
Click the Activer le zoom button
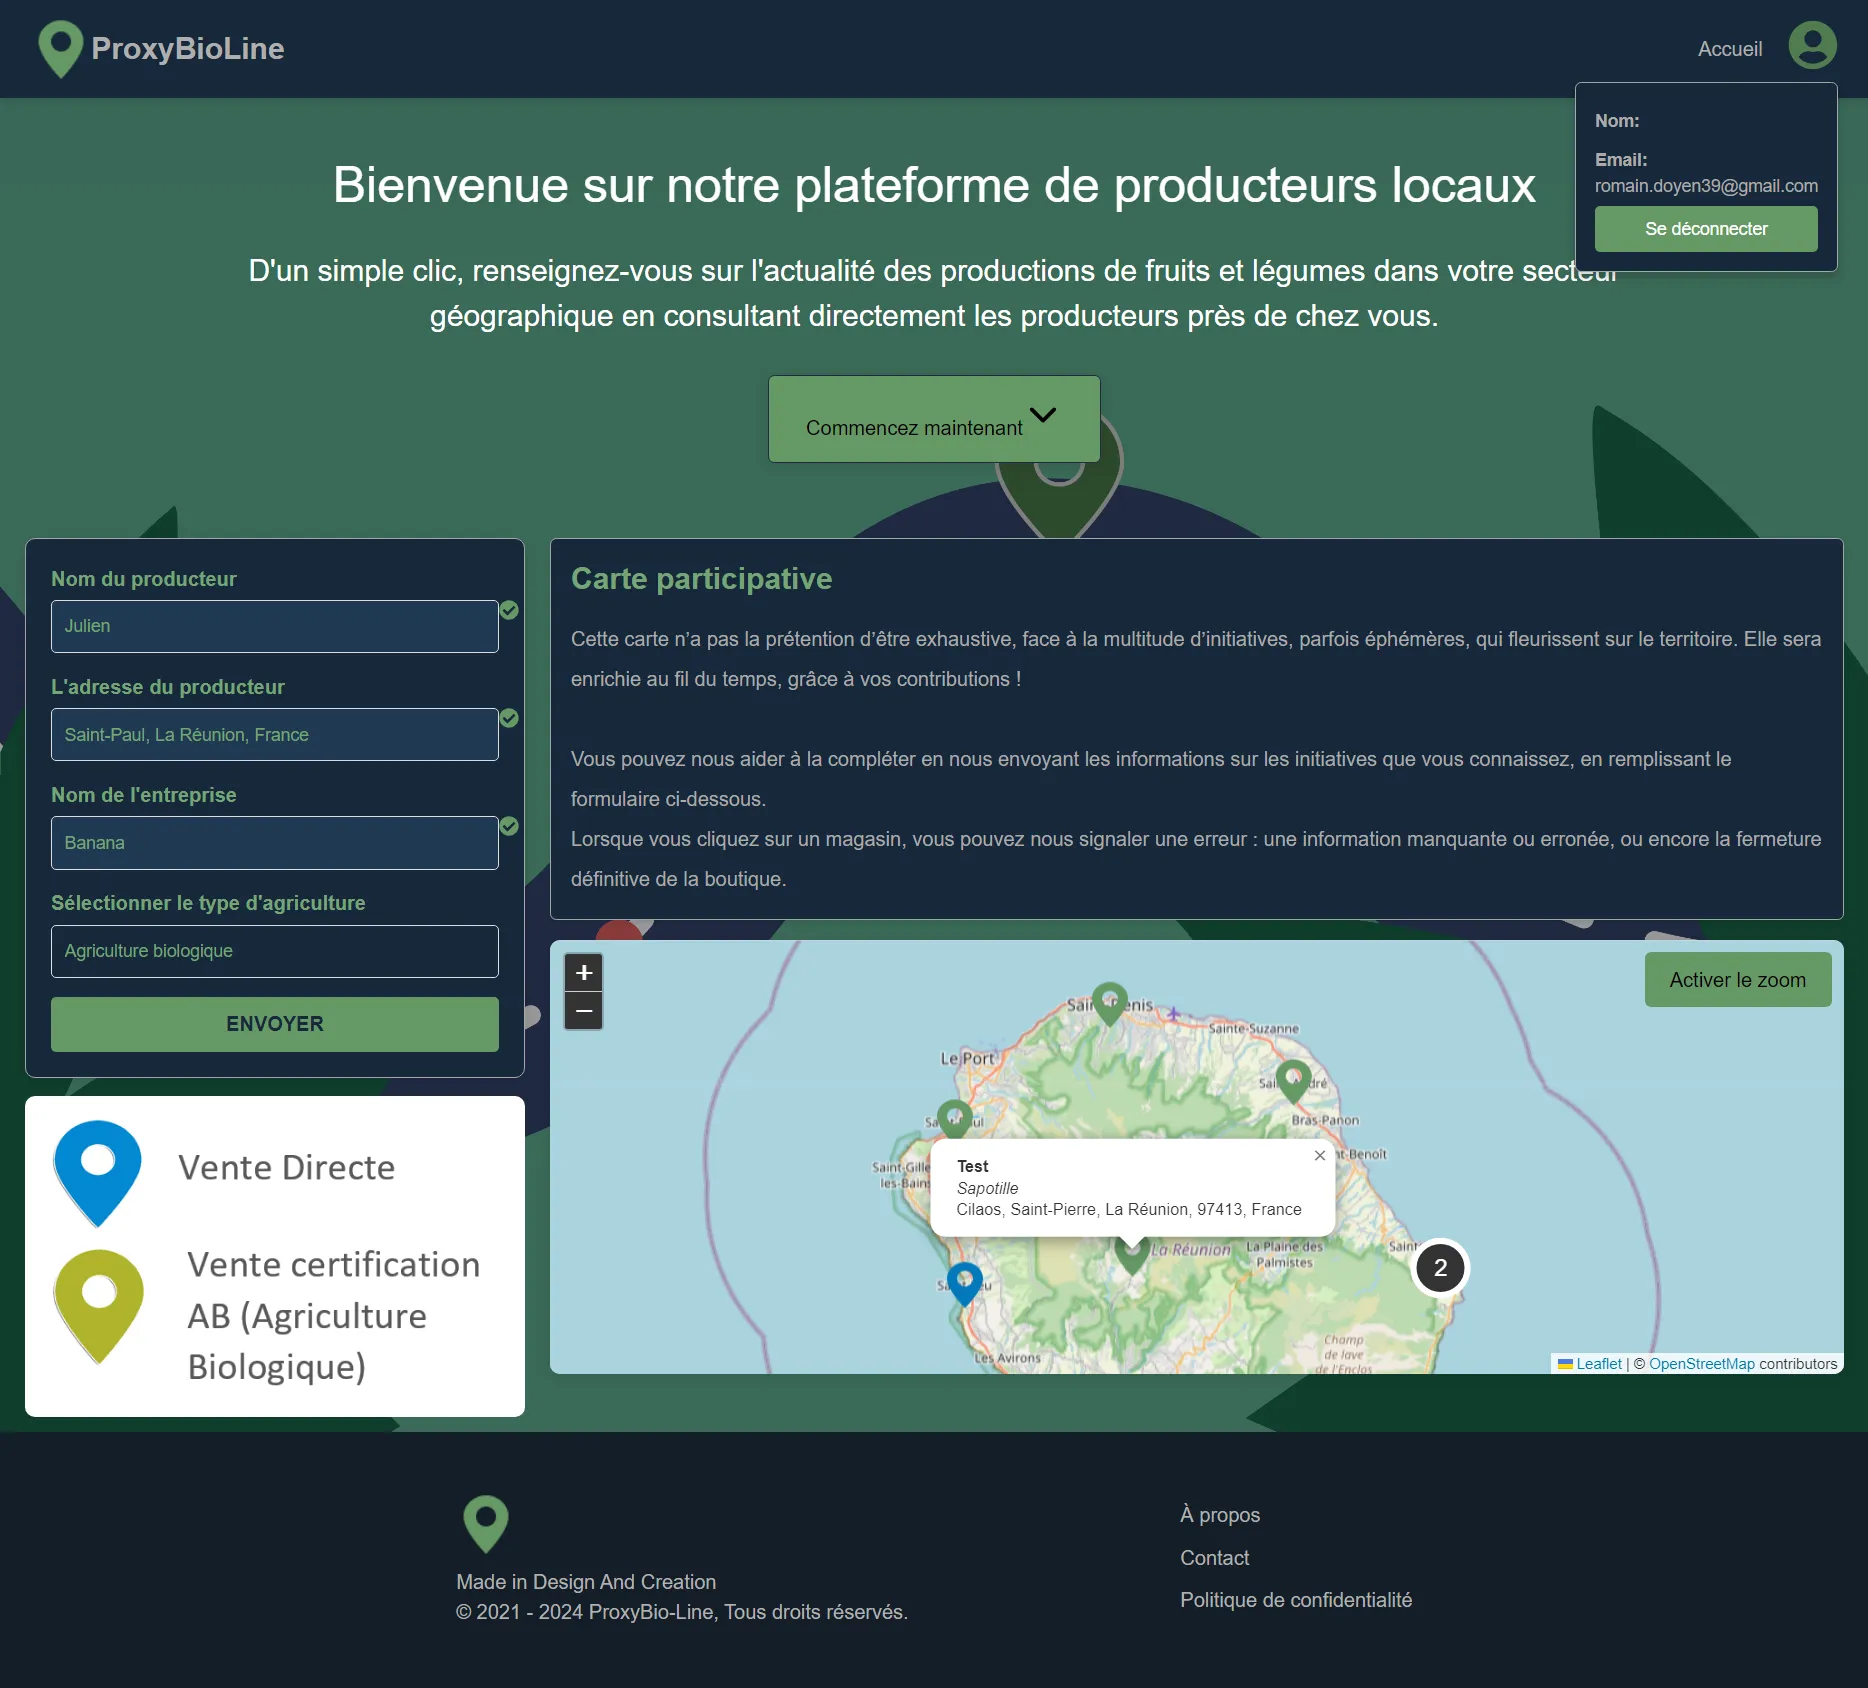click(1737, 980)
